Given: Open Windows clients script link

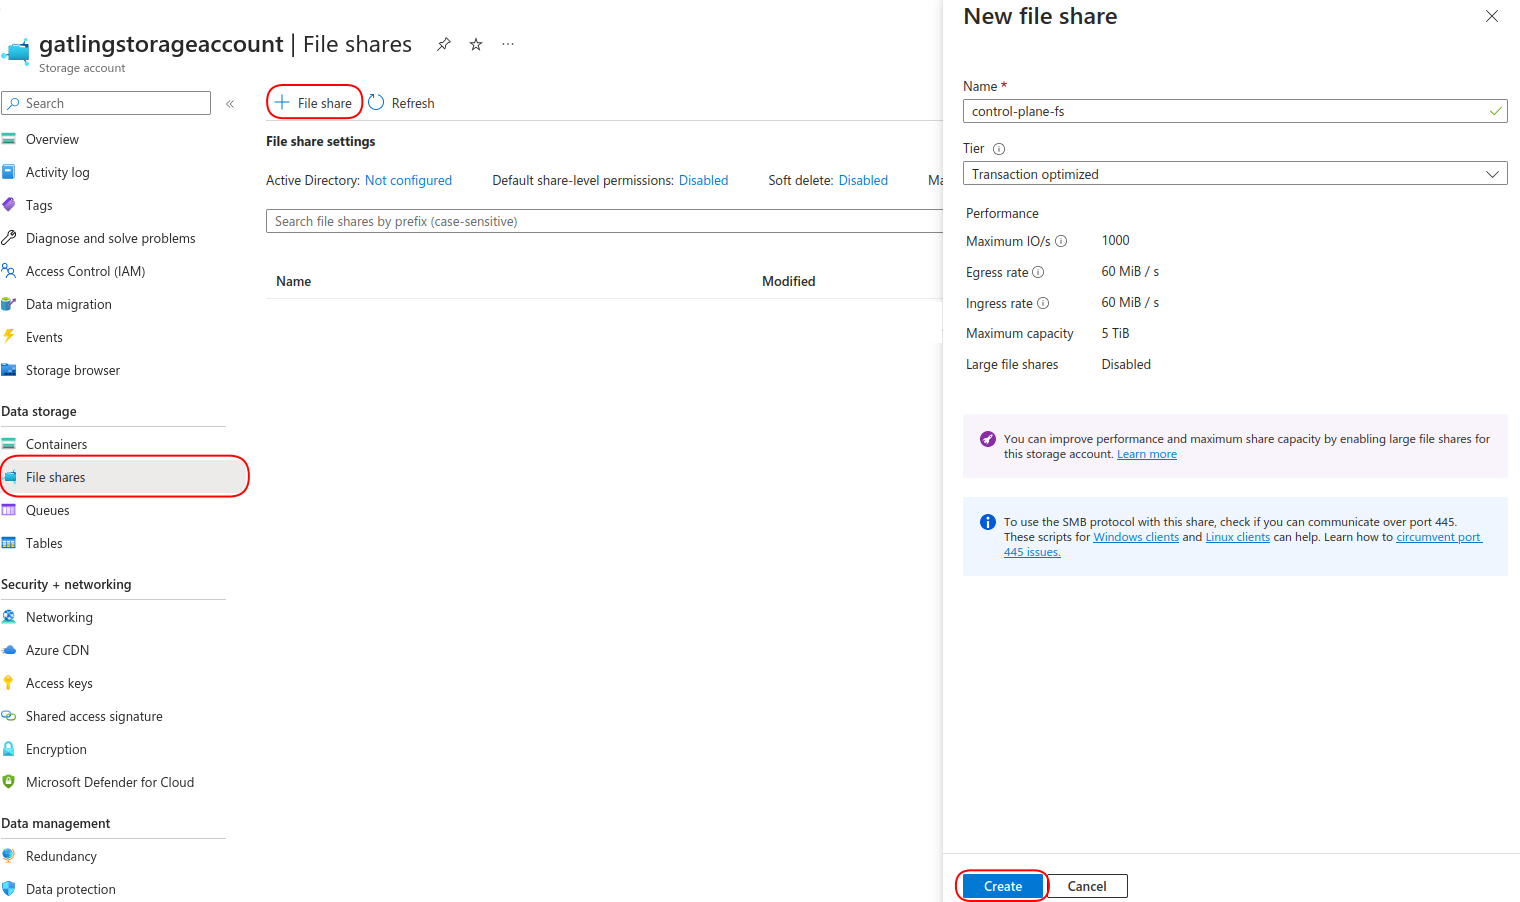Looking at the screenshot, I should click(x=1136, y=537).
